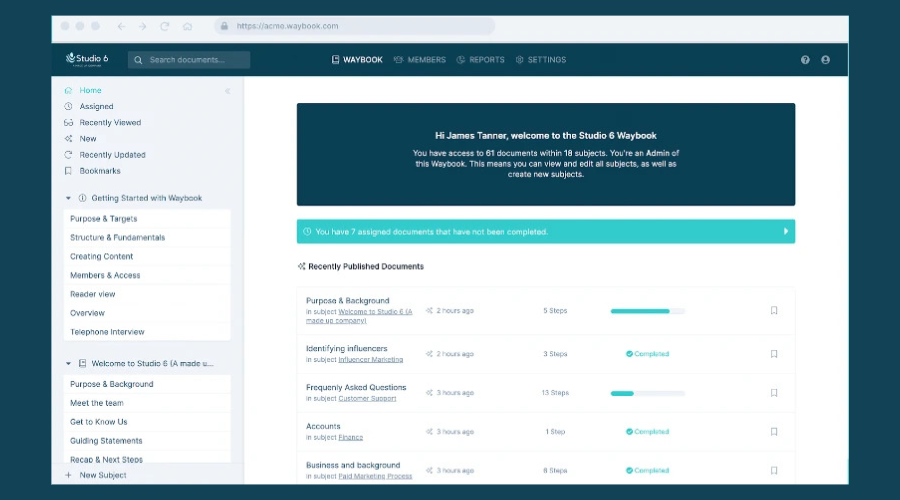The height and width of the screenshot is (500, 900).
Task: Click Influencer Marketing subject link
Action: click(x=371, y=360)
